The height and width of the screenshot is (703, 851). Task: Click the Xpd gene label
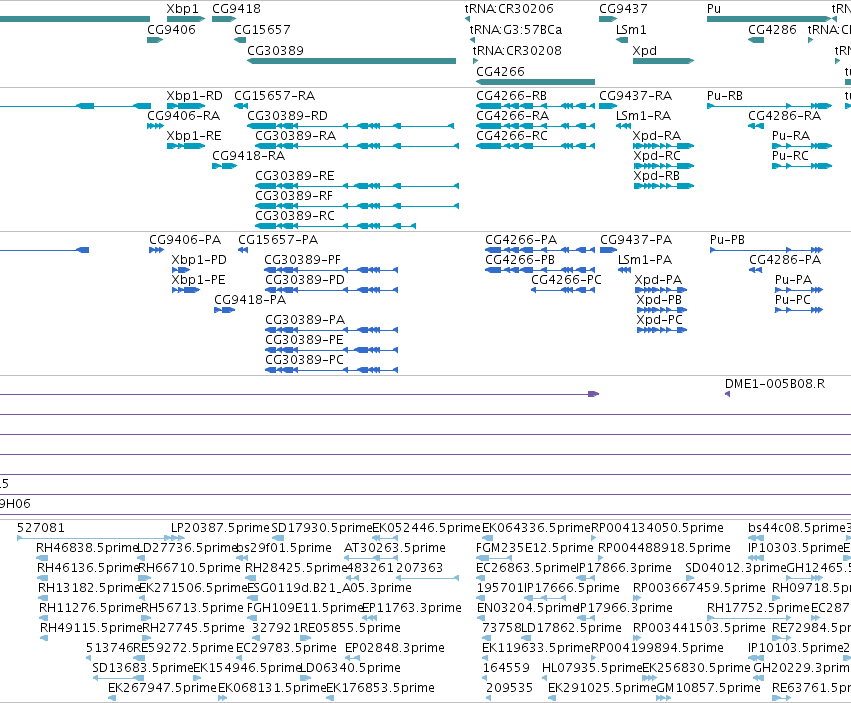[x=645, y=50]
